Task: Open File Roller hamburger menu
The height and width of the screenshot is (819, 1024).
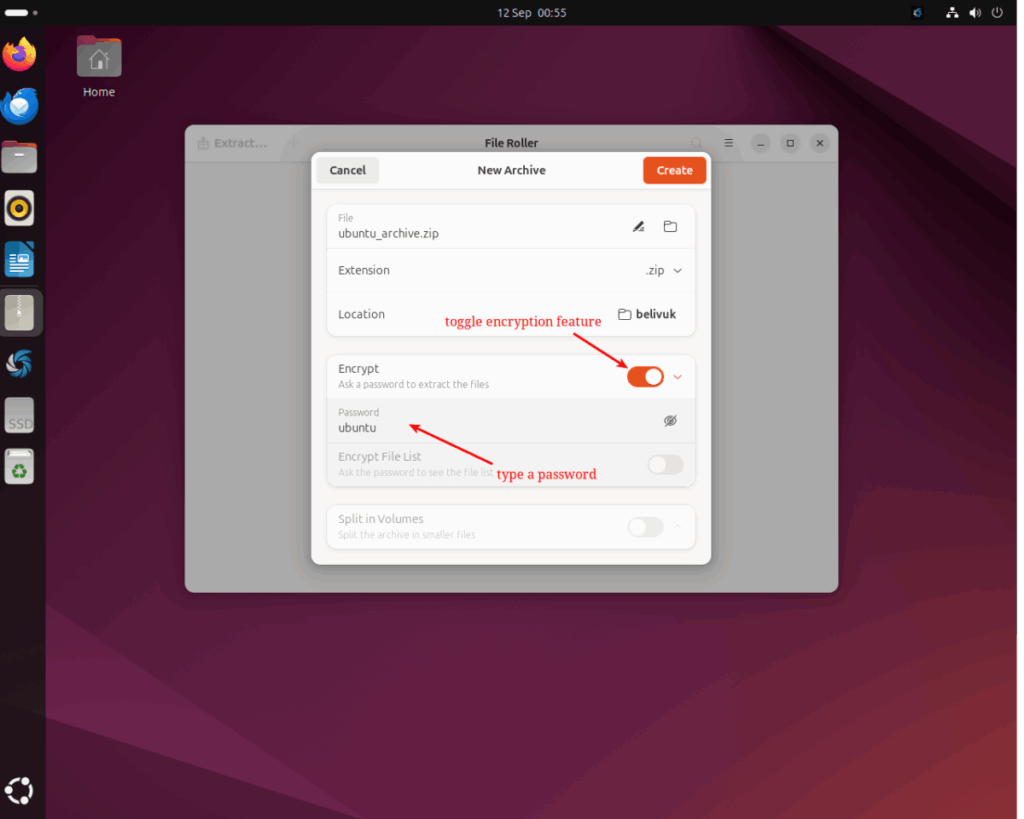Action: tap(729, 143)
